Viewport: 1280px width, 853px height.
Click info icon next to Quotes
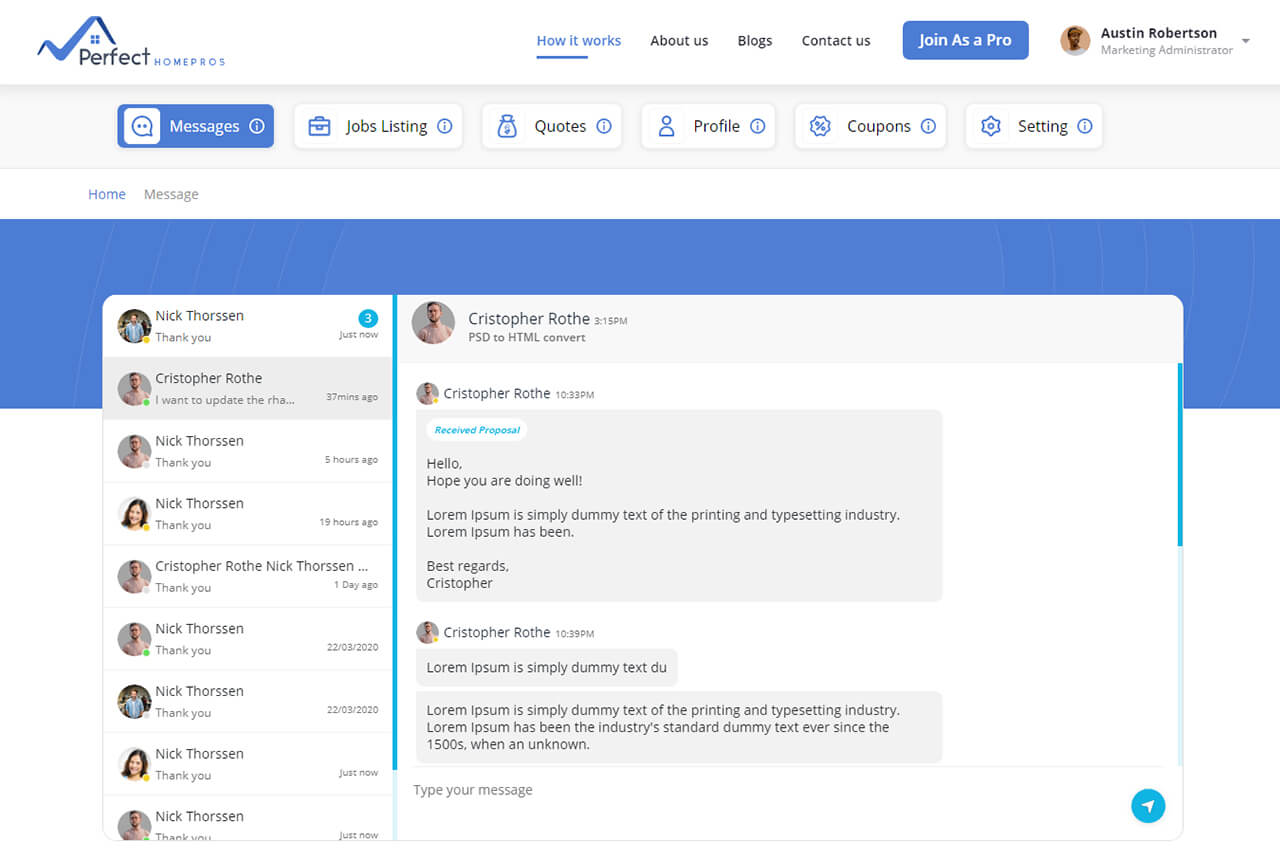pos(604,126)
